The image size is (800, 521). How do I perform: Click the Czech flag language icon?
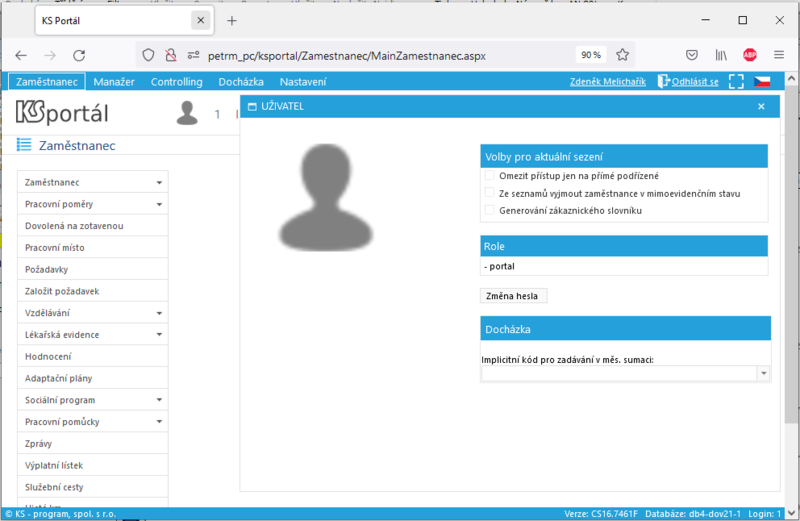(x=762, y=82)
